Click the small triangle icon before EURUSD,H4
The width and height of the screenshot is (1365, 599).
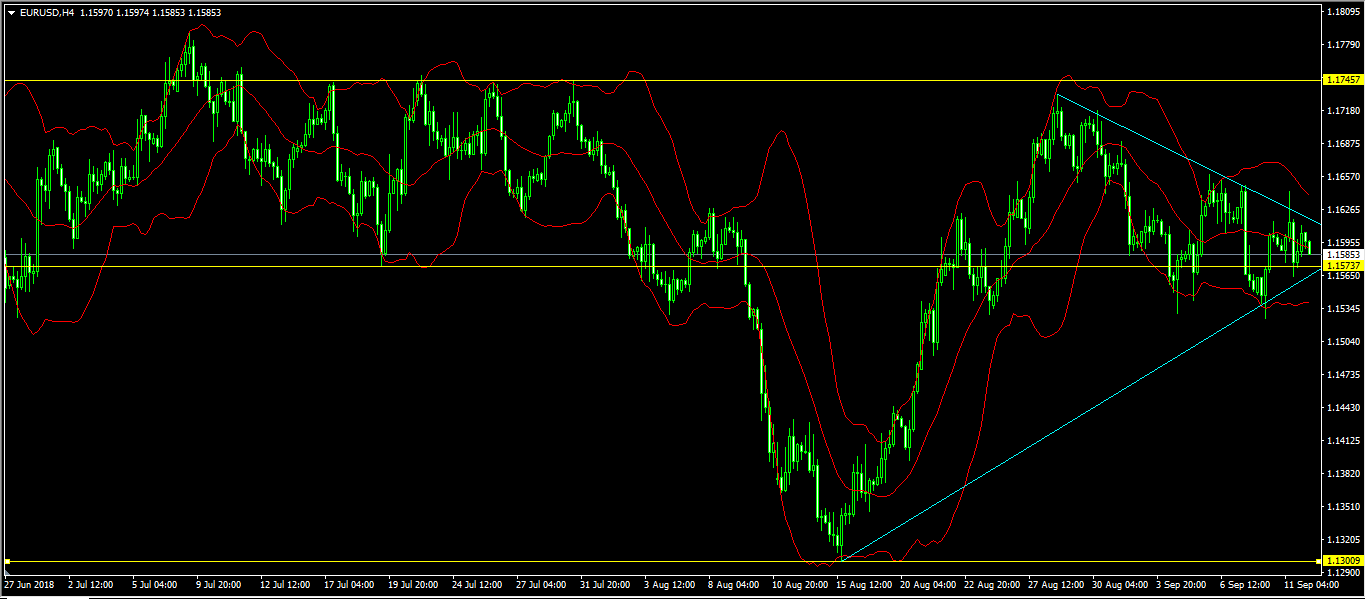tap(11, 13)
